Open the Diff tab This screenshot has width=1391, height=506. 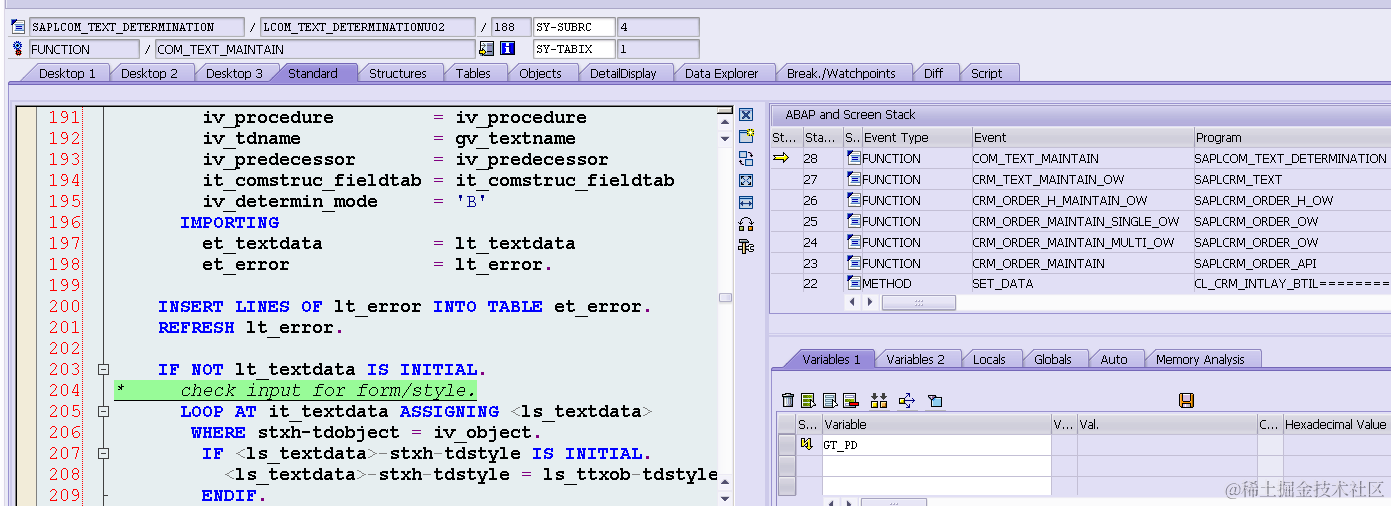tap(933, 73)
